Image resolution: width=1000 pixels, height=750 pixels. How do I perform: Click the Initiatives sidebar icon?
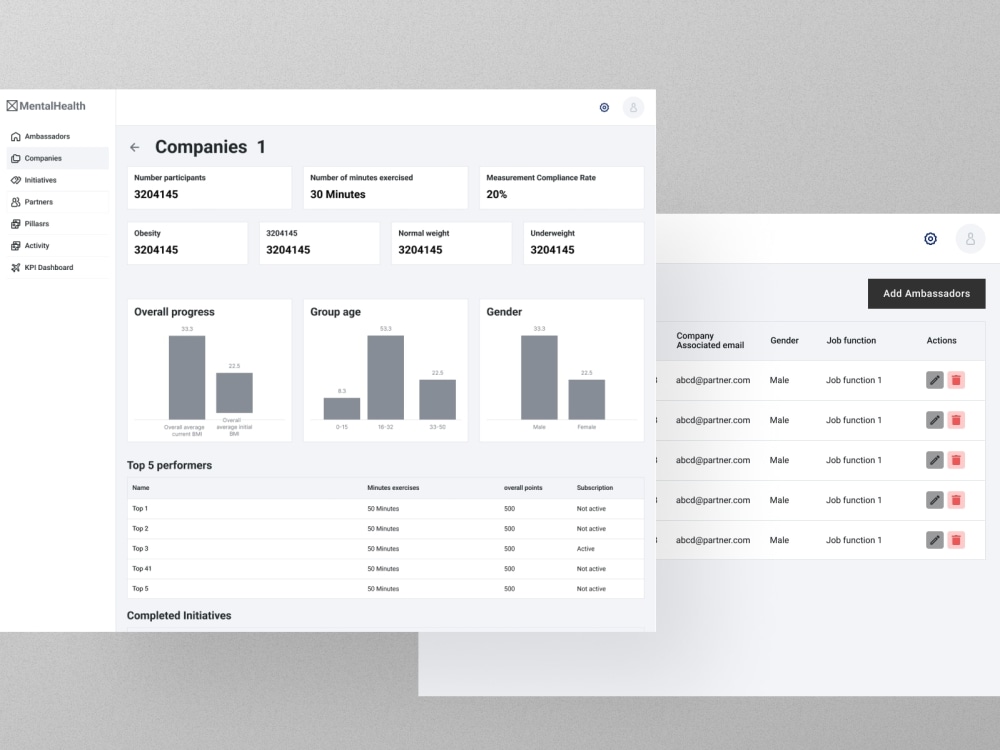15,180
